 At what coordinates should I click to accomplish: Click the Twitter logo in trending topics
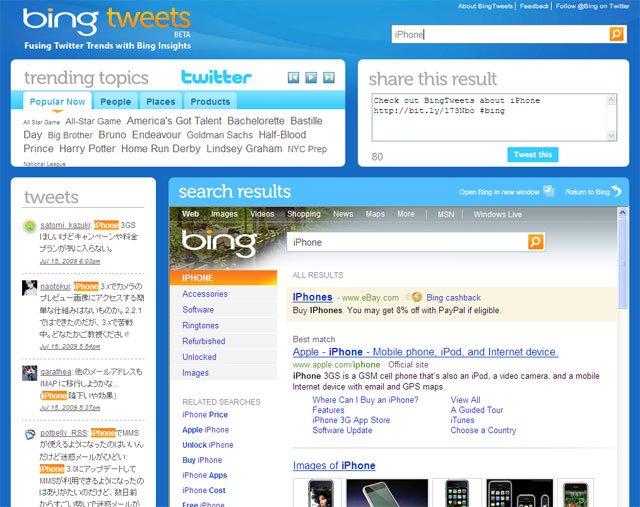click(216, 77)
